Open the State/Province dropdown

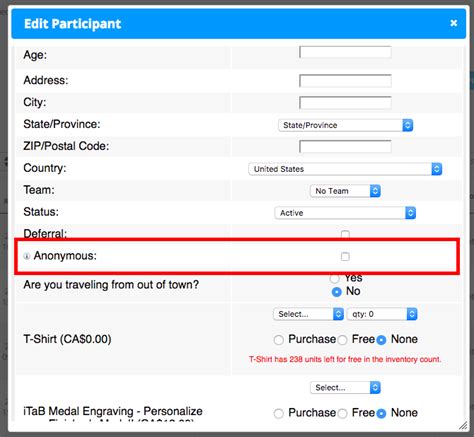[x=346, y=125]
